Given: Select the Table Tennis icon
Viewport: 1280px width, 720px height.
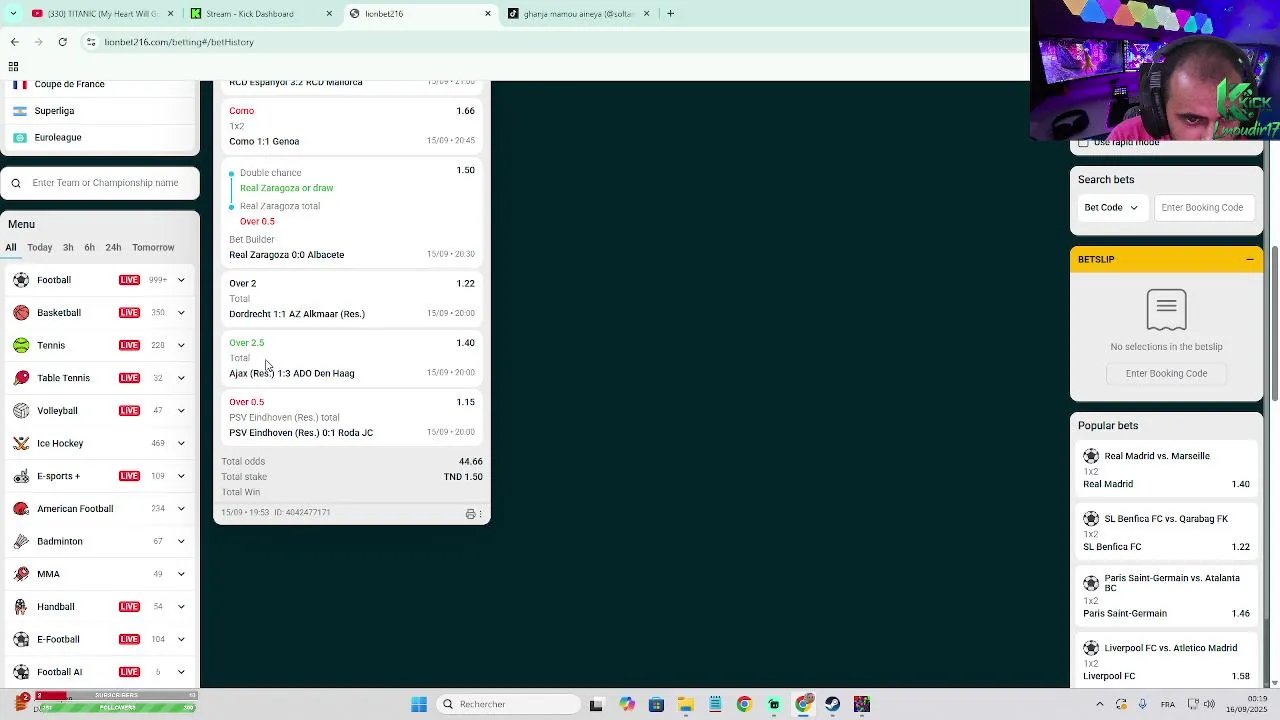Looking at the screenshot, I should tap(21, 378).
